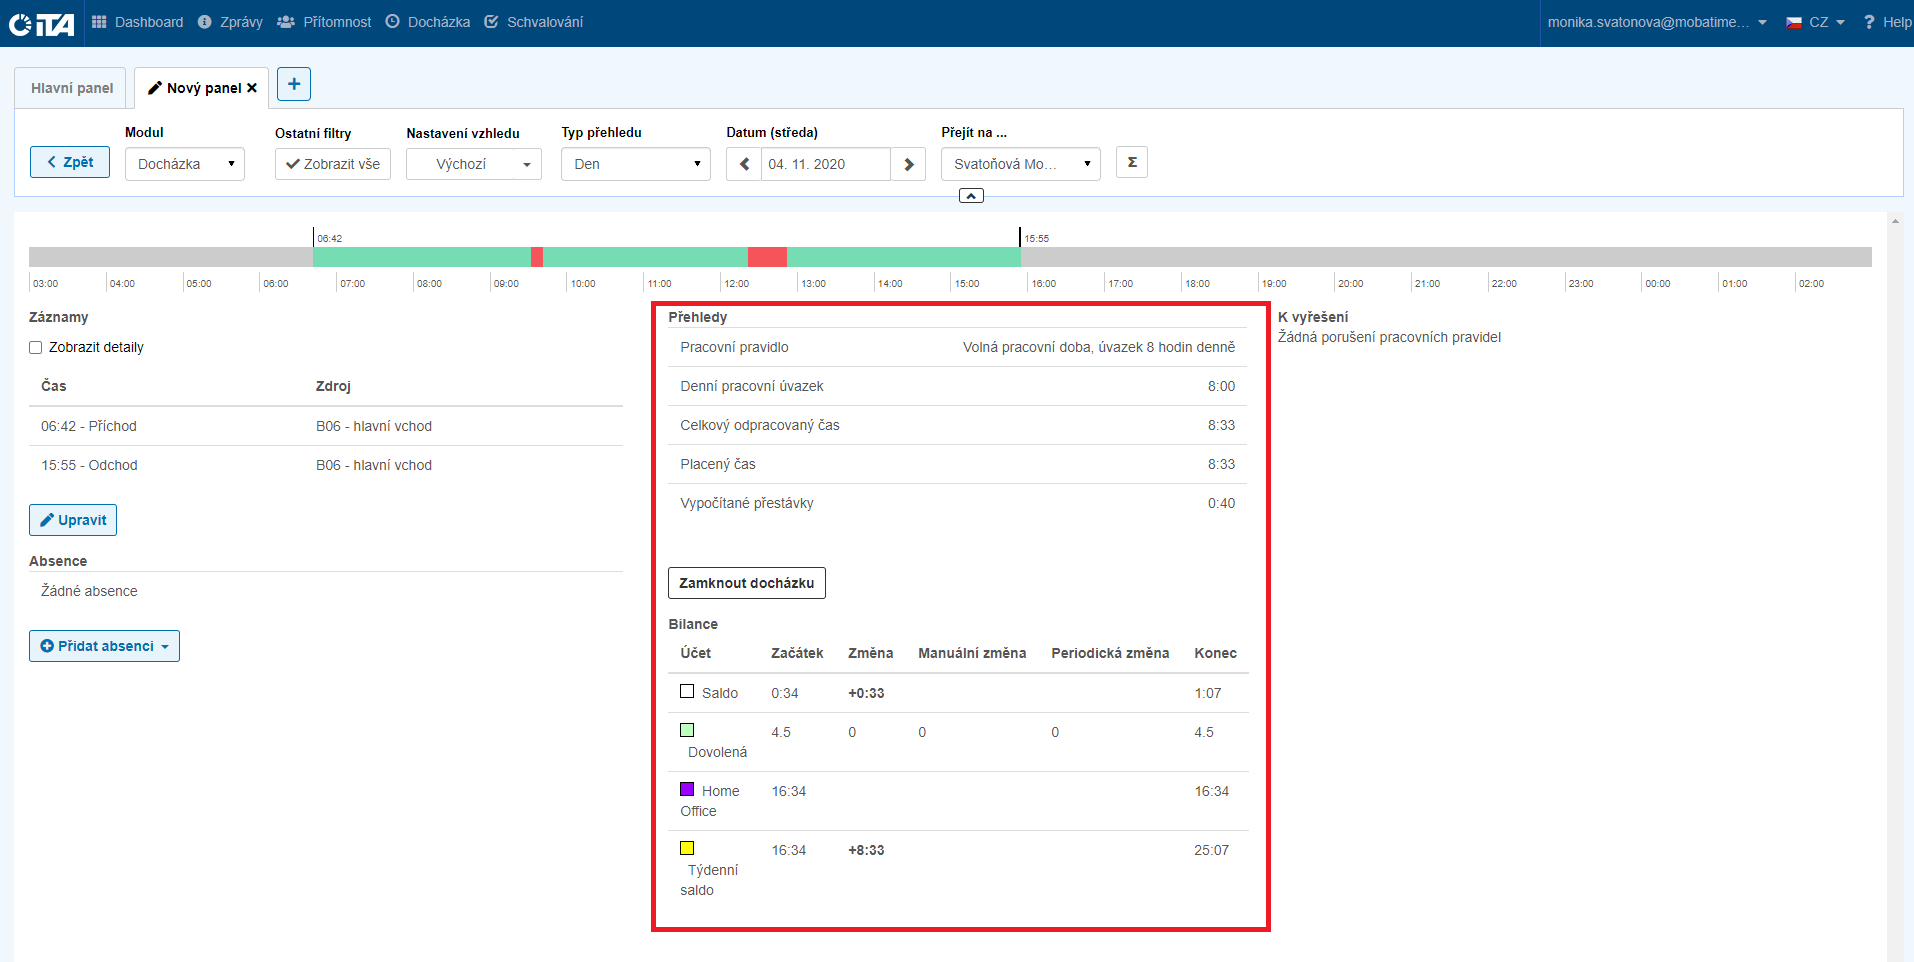Click the Upravit edit button

(x=73, y=520)
